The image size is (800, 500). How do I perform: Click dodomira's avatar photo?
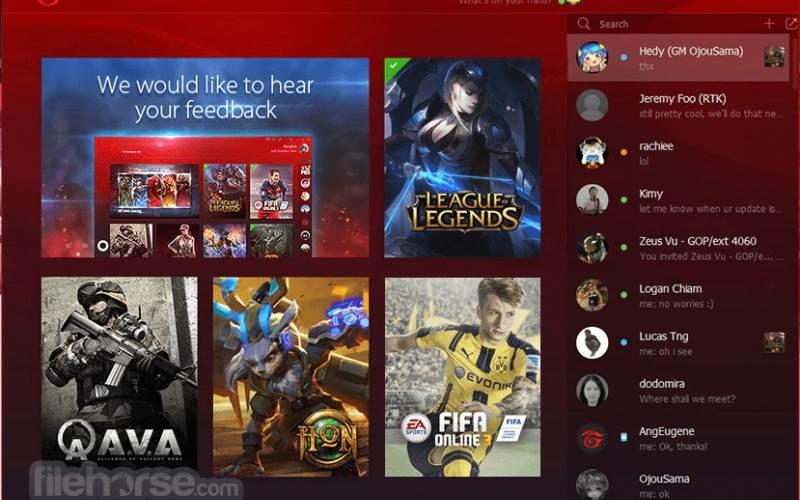click(592, 390)
